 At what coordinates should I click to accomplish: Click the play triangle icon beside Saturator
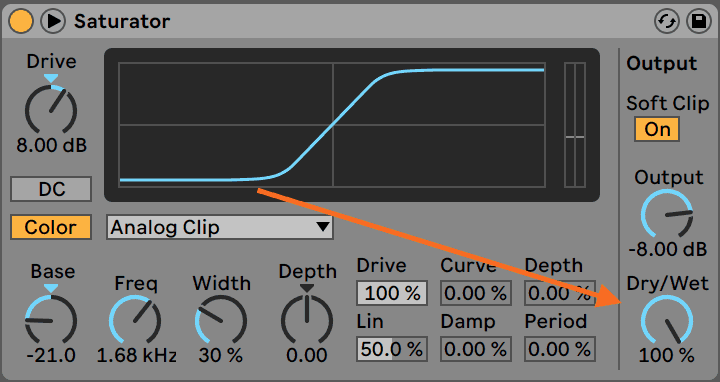53,21
